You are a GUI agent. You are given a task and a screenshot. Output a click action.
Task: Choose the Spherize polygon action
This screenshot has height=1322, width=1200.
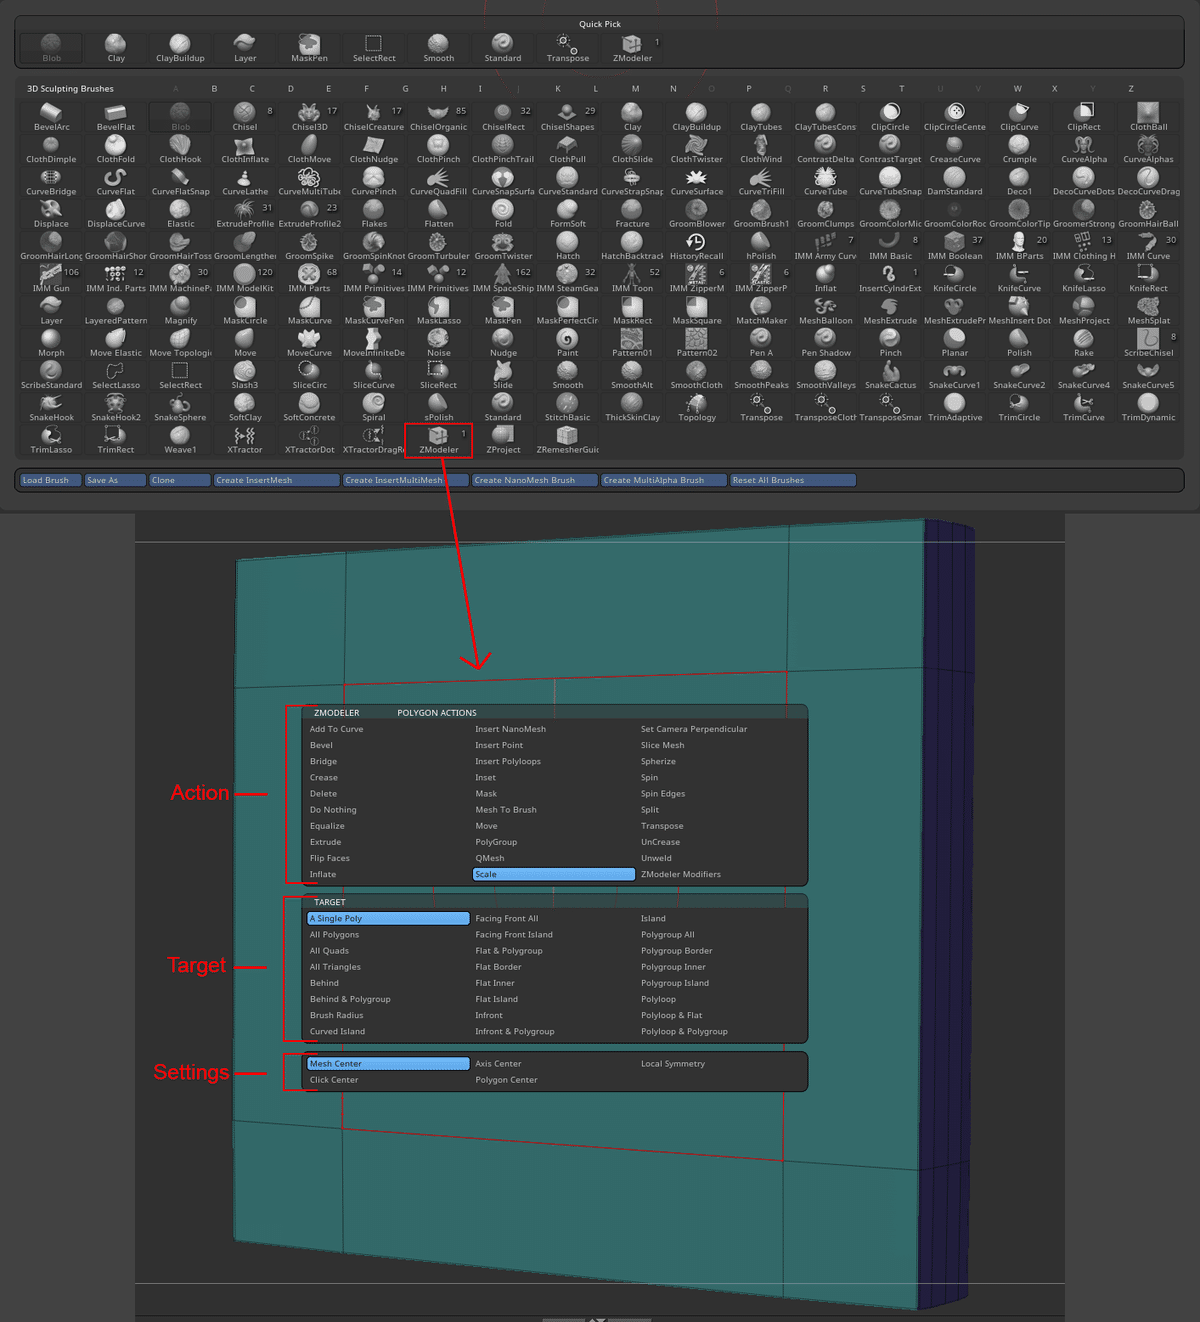658,761
